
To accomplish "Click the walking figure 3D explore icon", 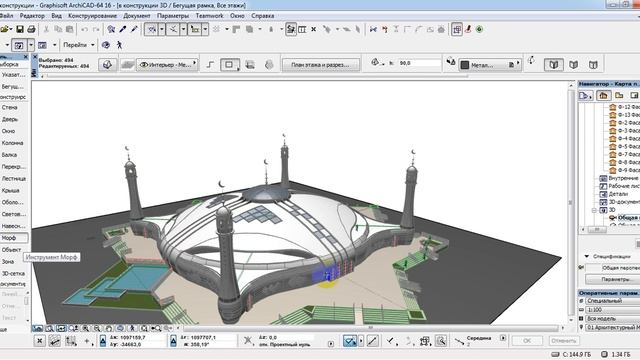I will 119,45.
